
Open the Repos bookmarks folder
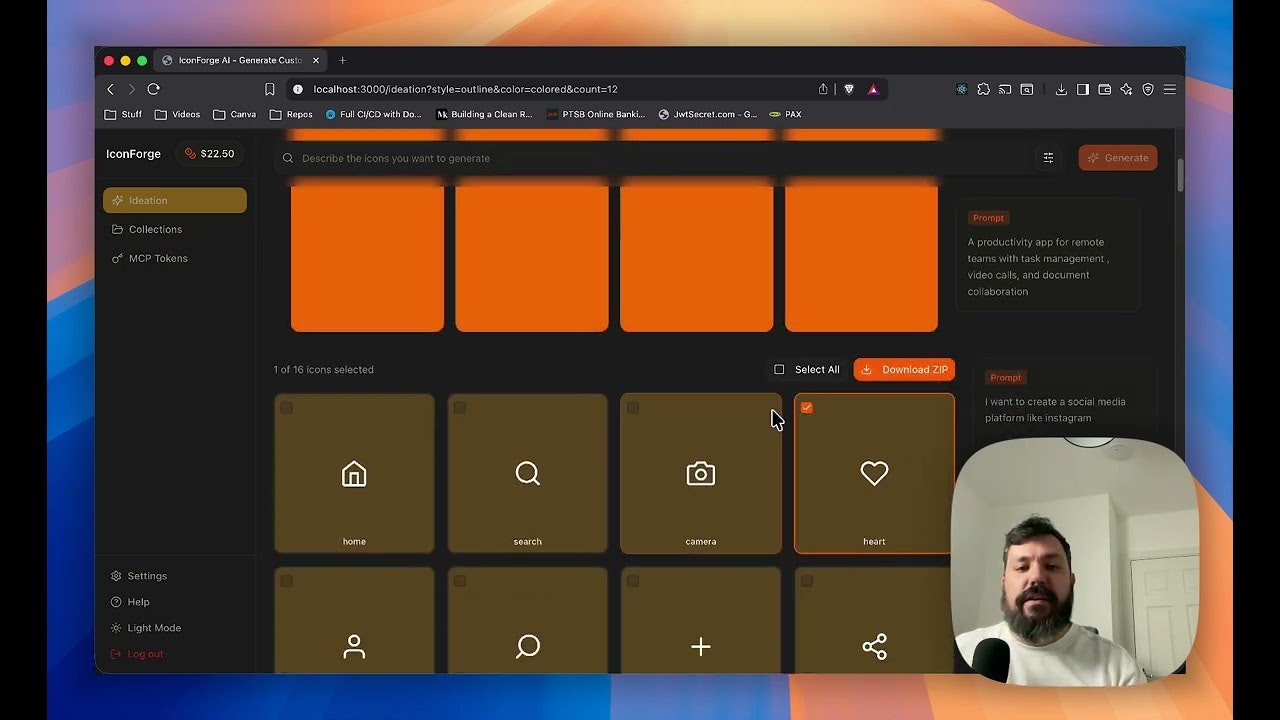click(x=291, y=114)
